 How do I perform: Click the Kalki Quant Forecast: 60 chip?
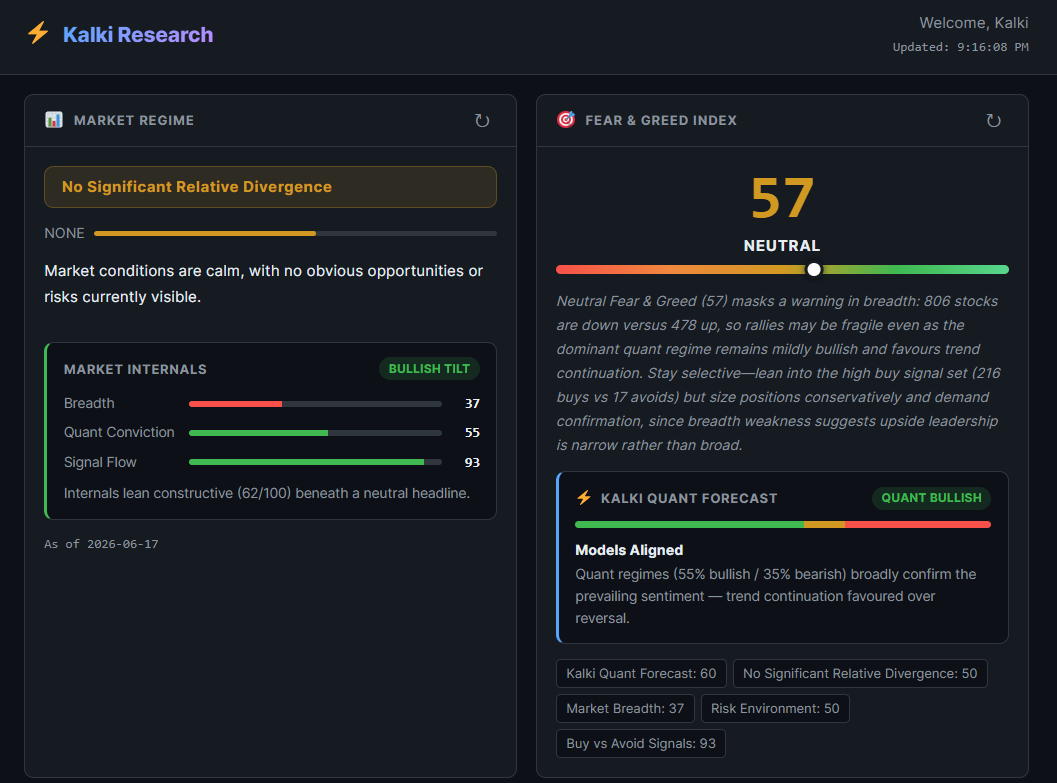(641, 673)
